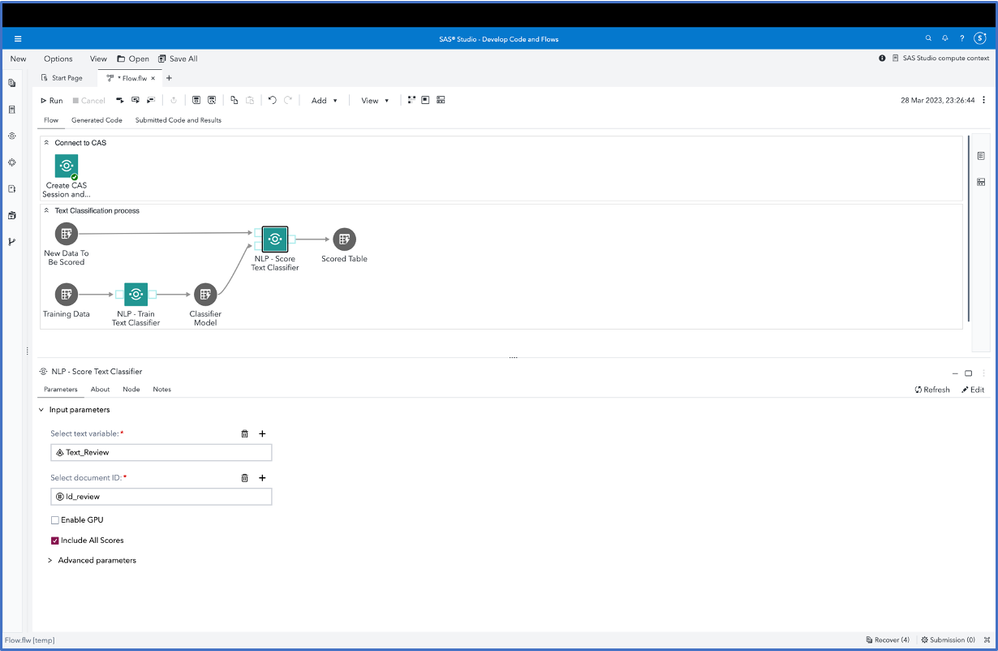Click the arrange nodes icon in flow toolbar

pos(411,100)
